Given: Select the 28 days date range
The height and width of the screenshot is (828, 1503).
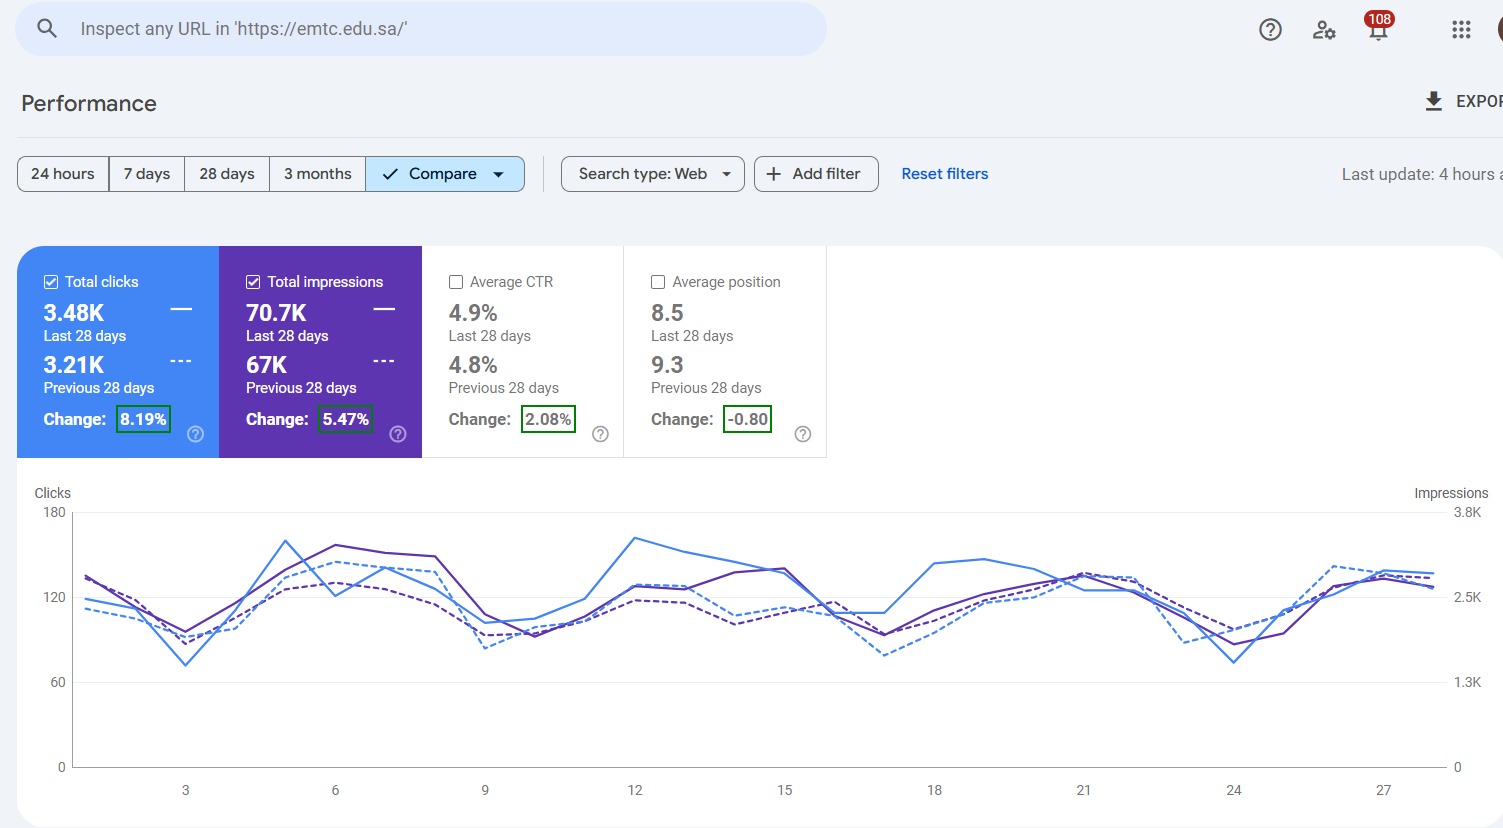Looking at the screenshot, I should (x=227, y=174).
